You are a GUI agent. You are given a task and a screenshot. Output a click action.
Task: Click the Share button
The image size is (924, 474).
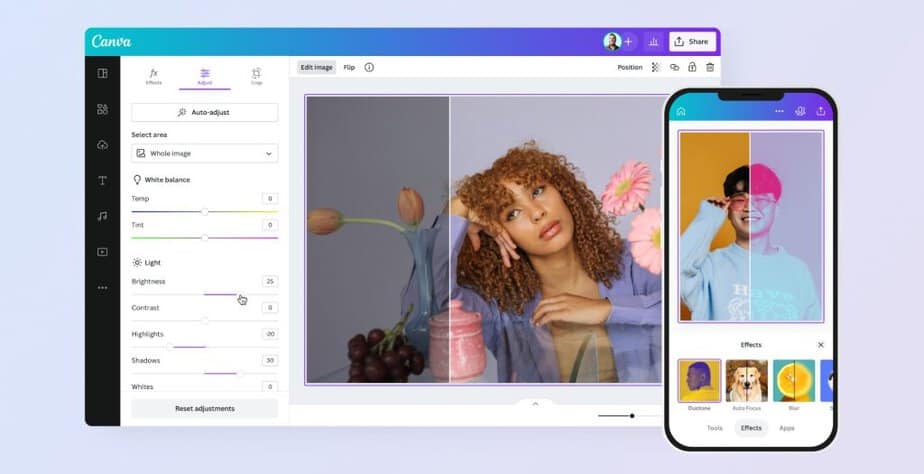coord(692,41)
